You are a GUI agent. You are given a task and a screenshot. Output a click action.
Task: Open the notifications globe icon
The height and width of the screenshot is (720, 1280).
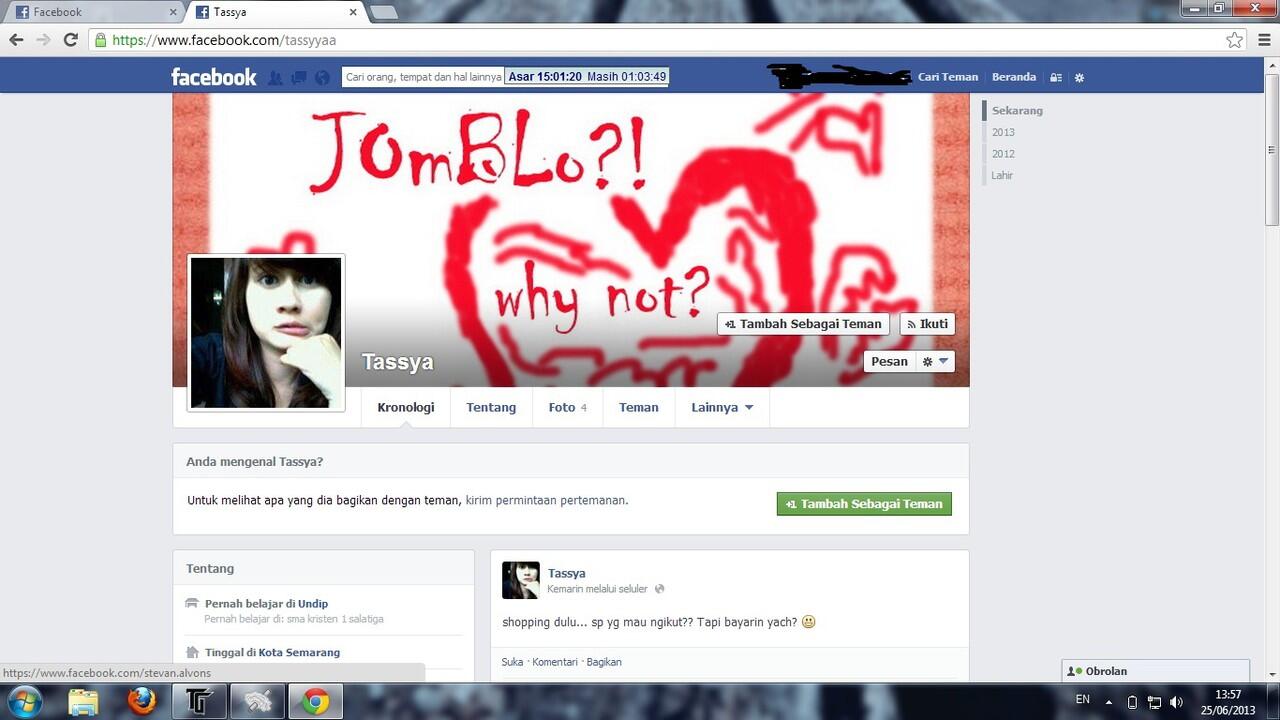coord(322,77)
